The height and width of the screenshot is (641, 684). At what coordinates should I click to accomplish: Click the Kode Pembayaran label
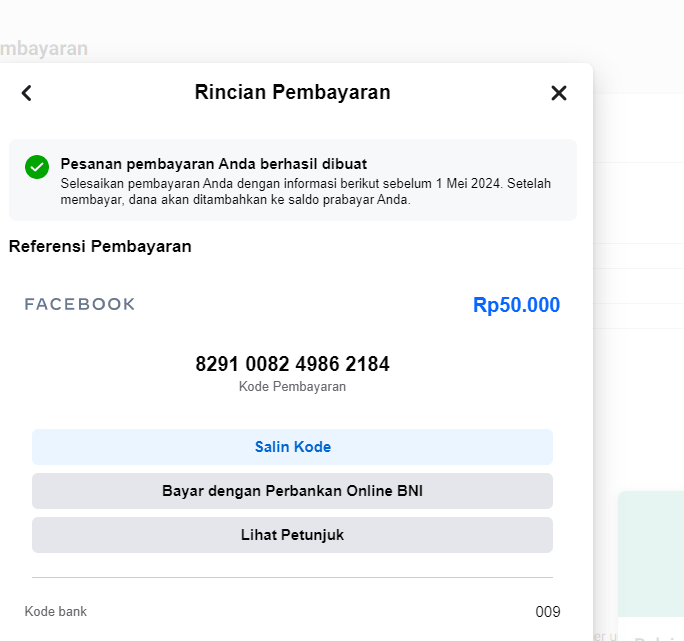click(292, 386)
